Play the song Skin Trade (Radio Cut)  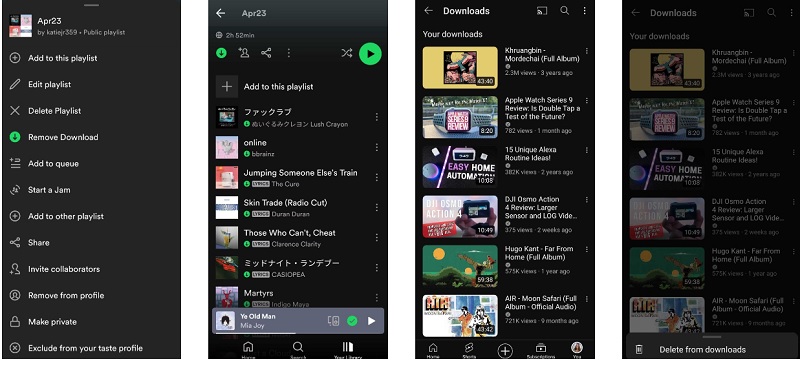(285, 203)
